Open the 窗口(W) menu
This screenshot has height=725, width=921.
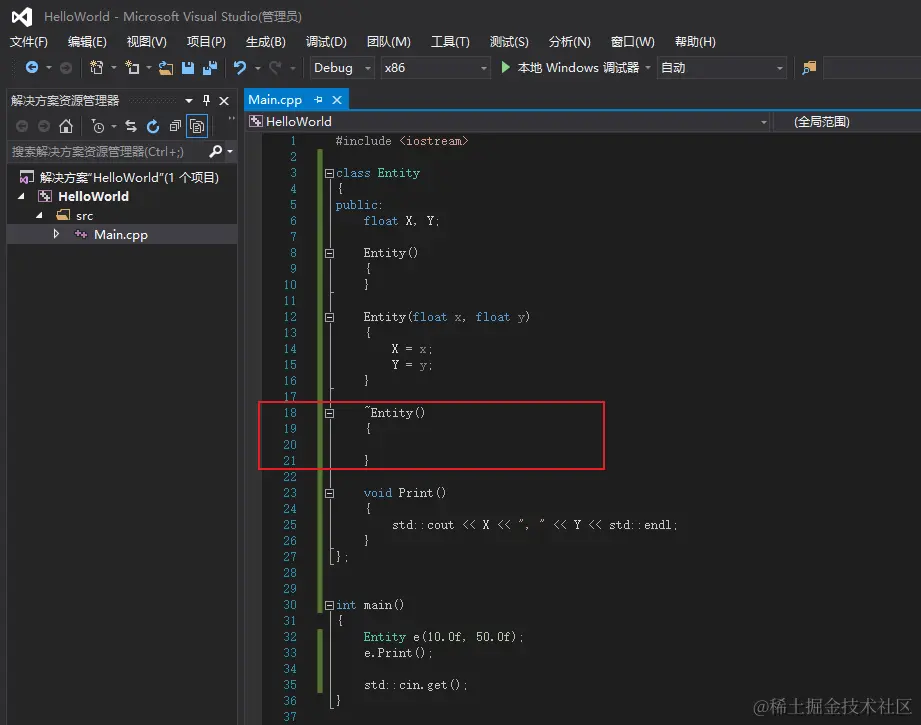click(x=633, y=42)
